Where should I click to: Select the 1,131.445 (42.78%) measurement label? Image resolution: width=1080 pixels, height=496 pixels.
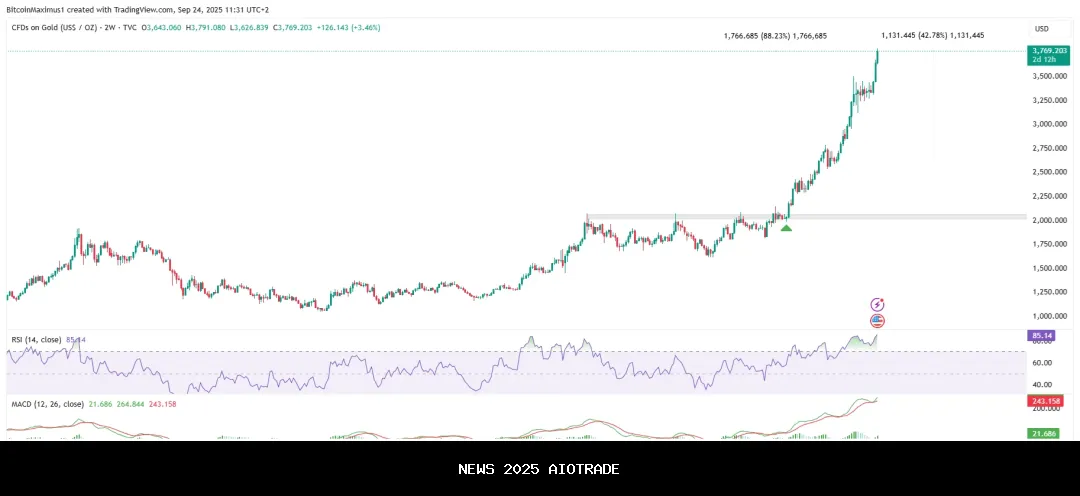[932, 36]
